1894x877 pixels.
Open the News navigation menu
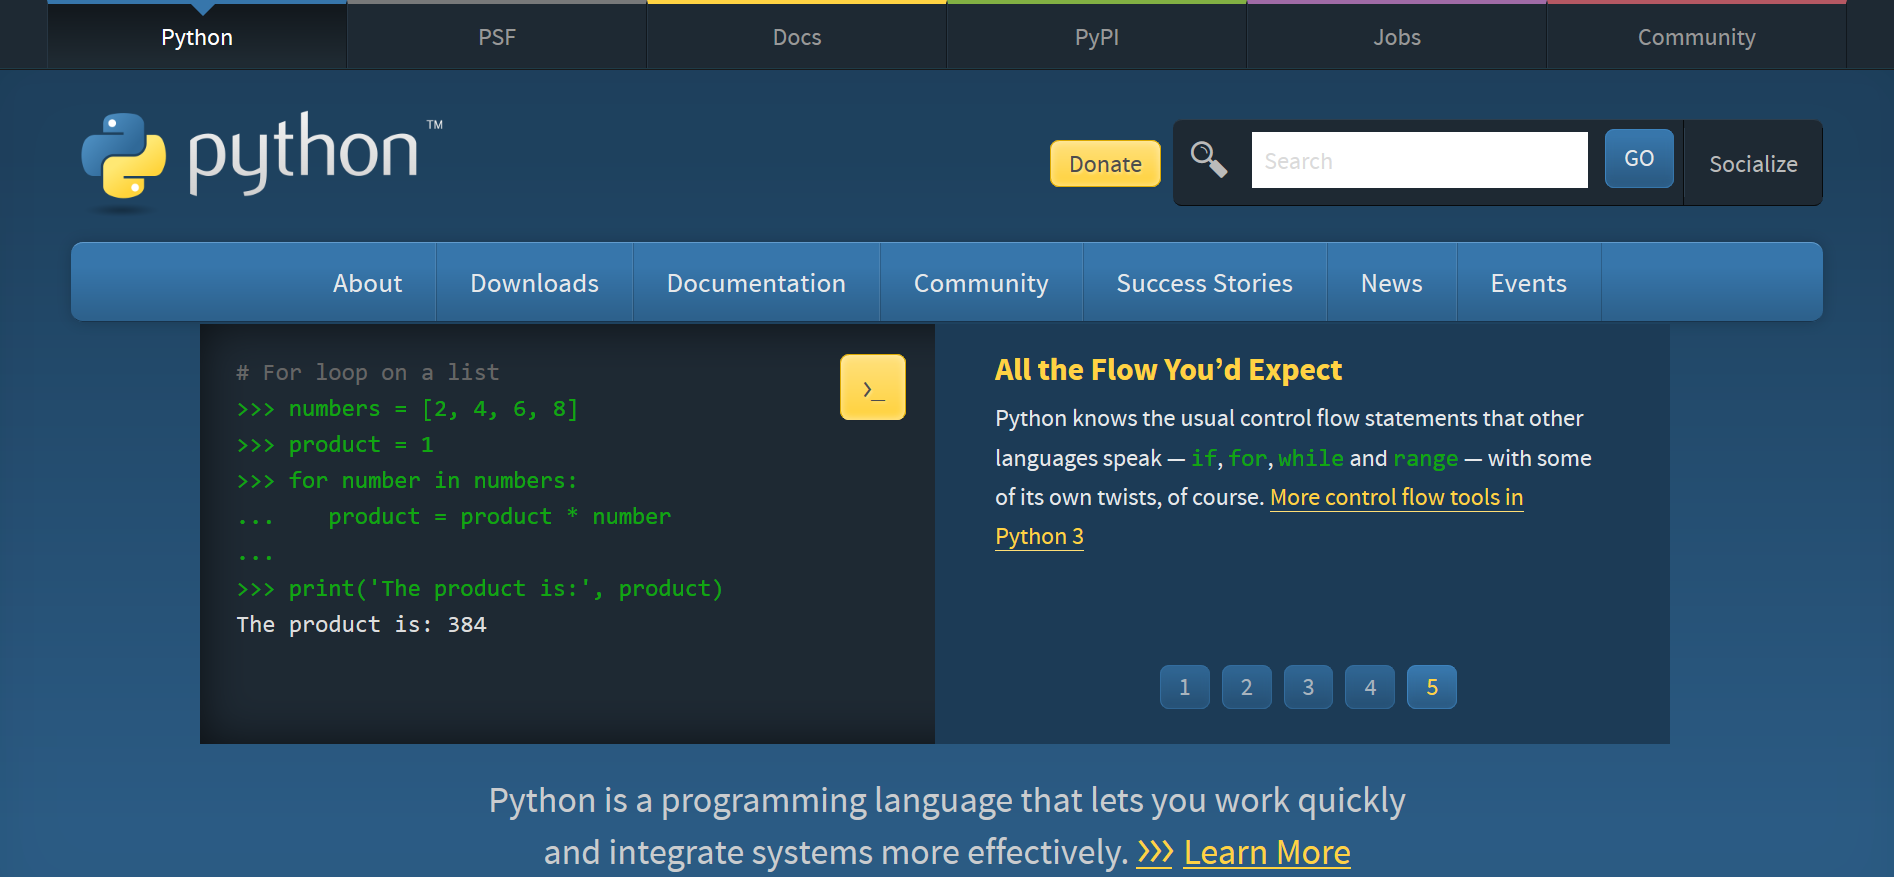pyautogui.click(x=1392, y=283)
